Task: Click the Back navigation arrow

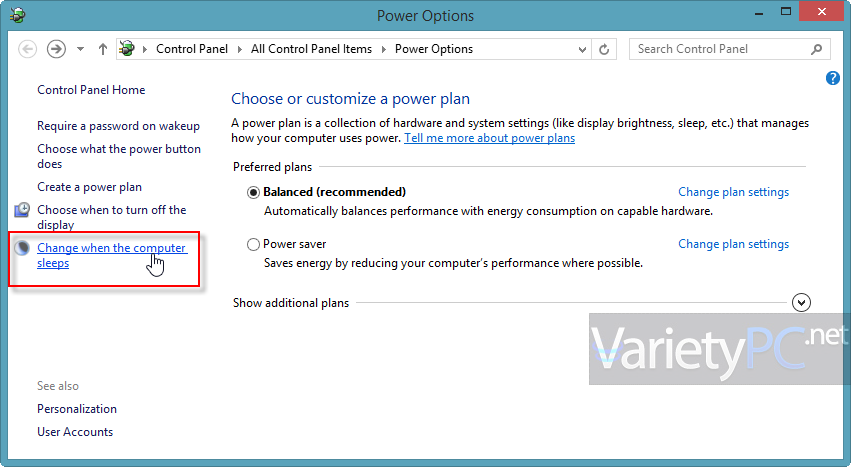Action: point(27,49)
